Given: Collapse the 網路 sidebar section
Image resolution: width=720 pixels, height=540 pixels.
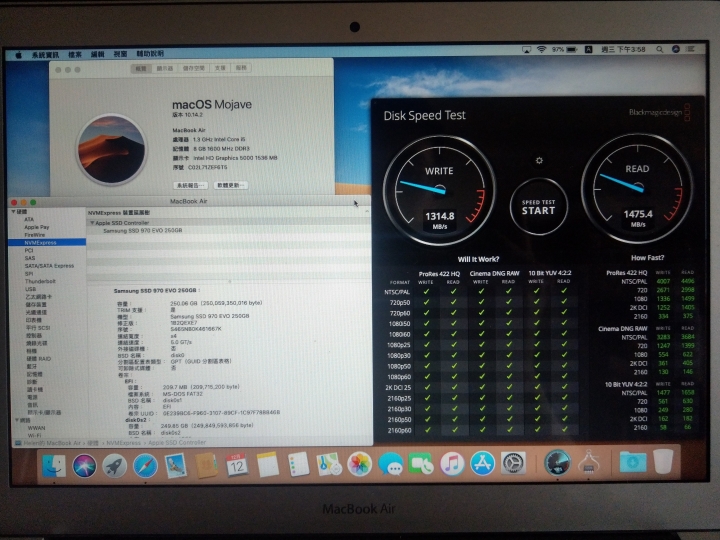Looking at the screenshot, I should tap(17, 420).
